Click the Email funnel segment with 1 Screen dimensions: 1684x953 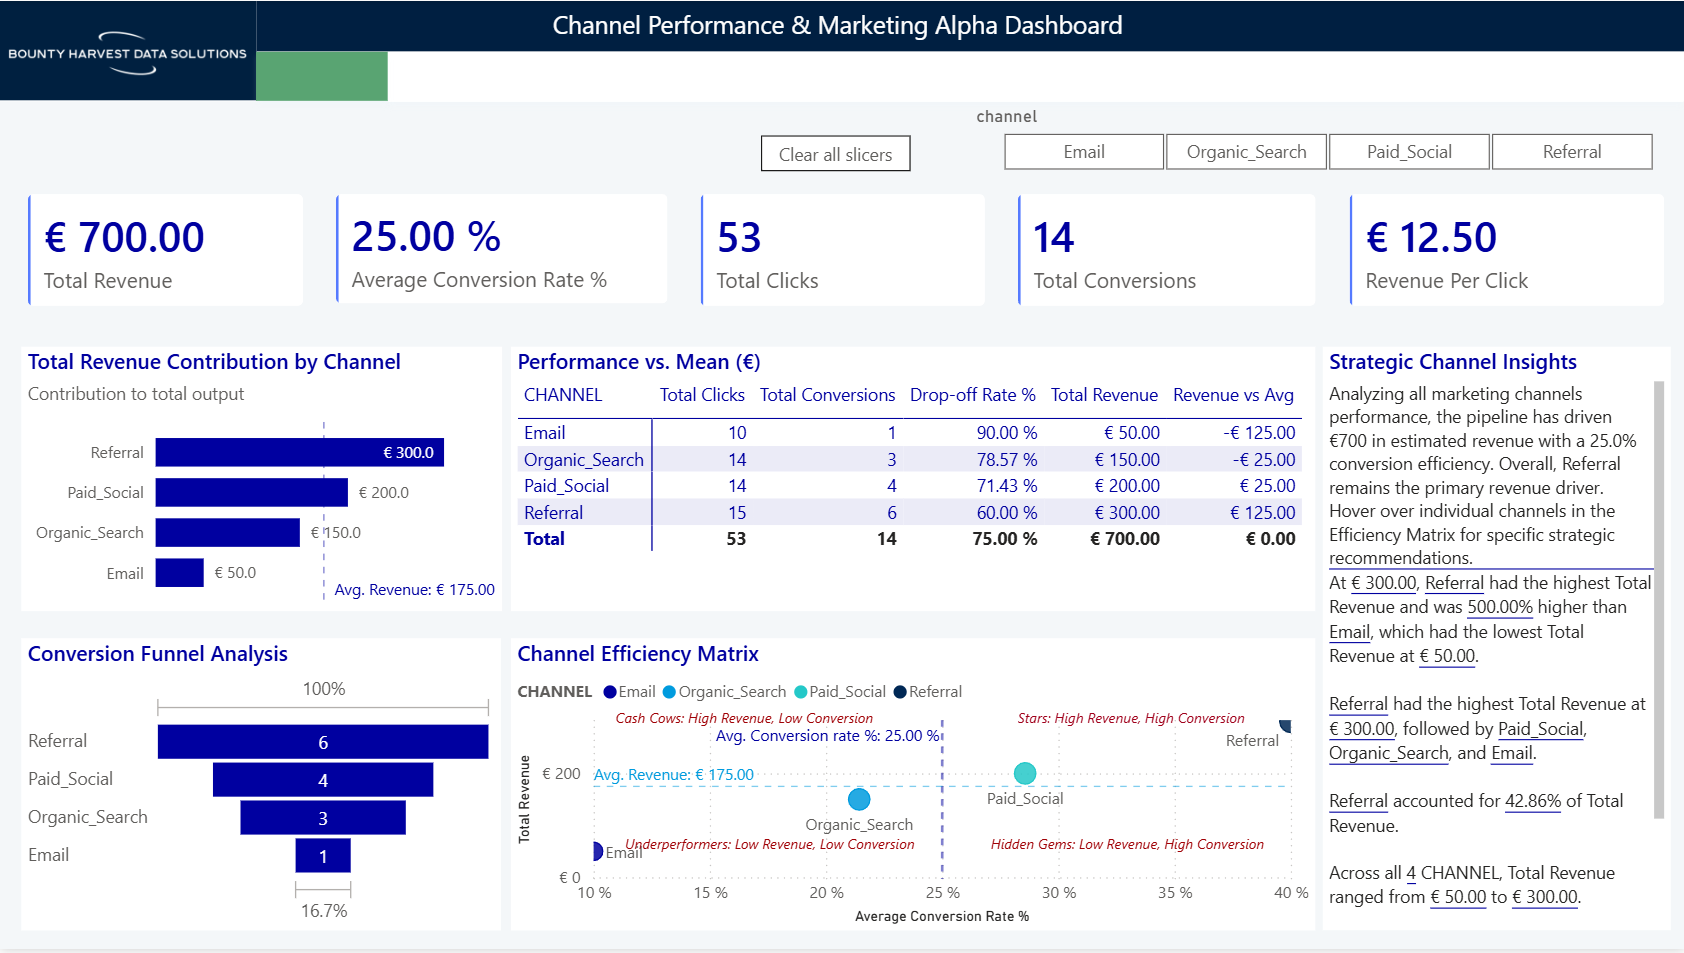point(323,856)
